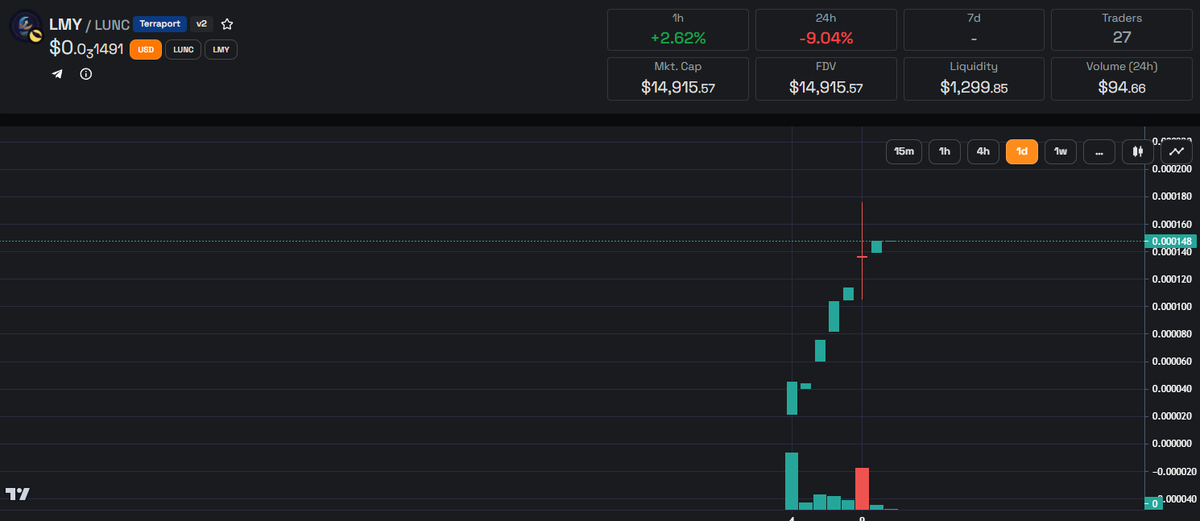This screenshot has width=1200, height=521.
Task: Click the LMY / LUNC pair name
Action: [88, 23]
